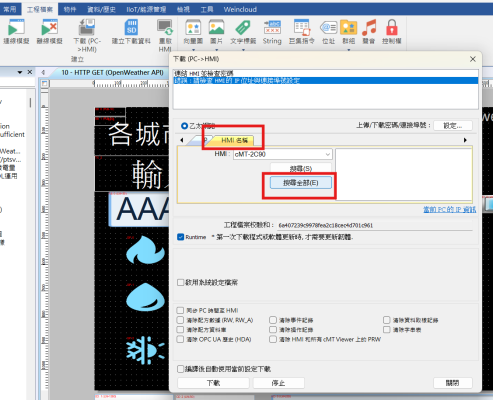Open the side panel options dropdown arrow

pos(20,72)
